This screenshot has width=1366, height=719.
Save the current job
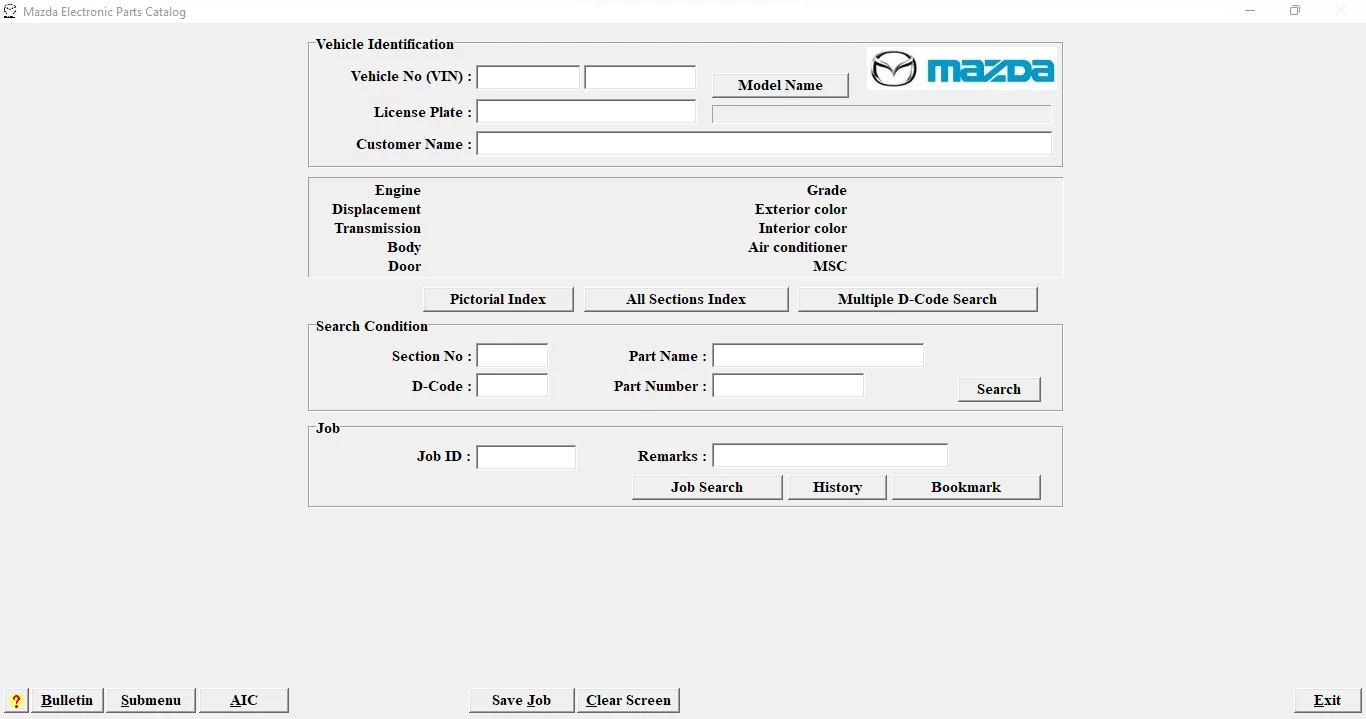click(521, 701)
